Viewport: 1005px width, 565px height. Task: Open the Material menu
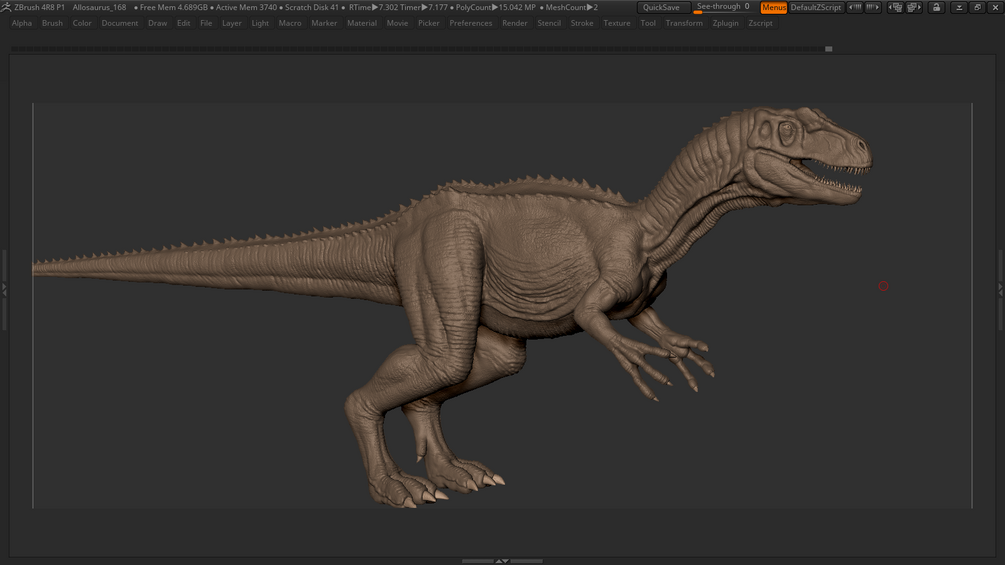(362, 23)
